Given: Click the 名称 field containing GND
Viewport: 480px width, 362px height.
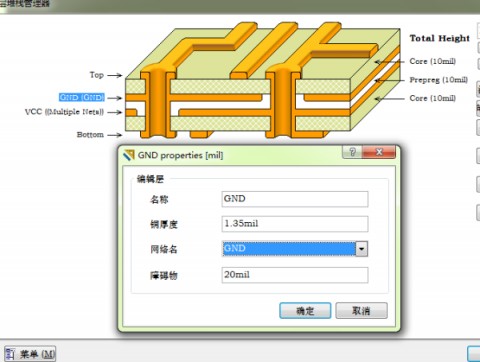Looking at the screenshot, I should click(x=295, y=199).
